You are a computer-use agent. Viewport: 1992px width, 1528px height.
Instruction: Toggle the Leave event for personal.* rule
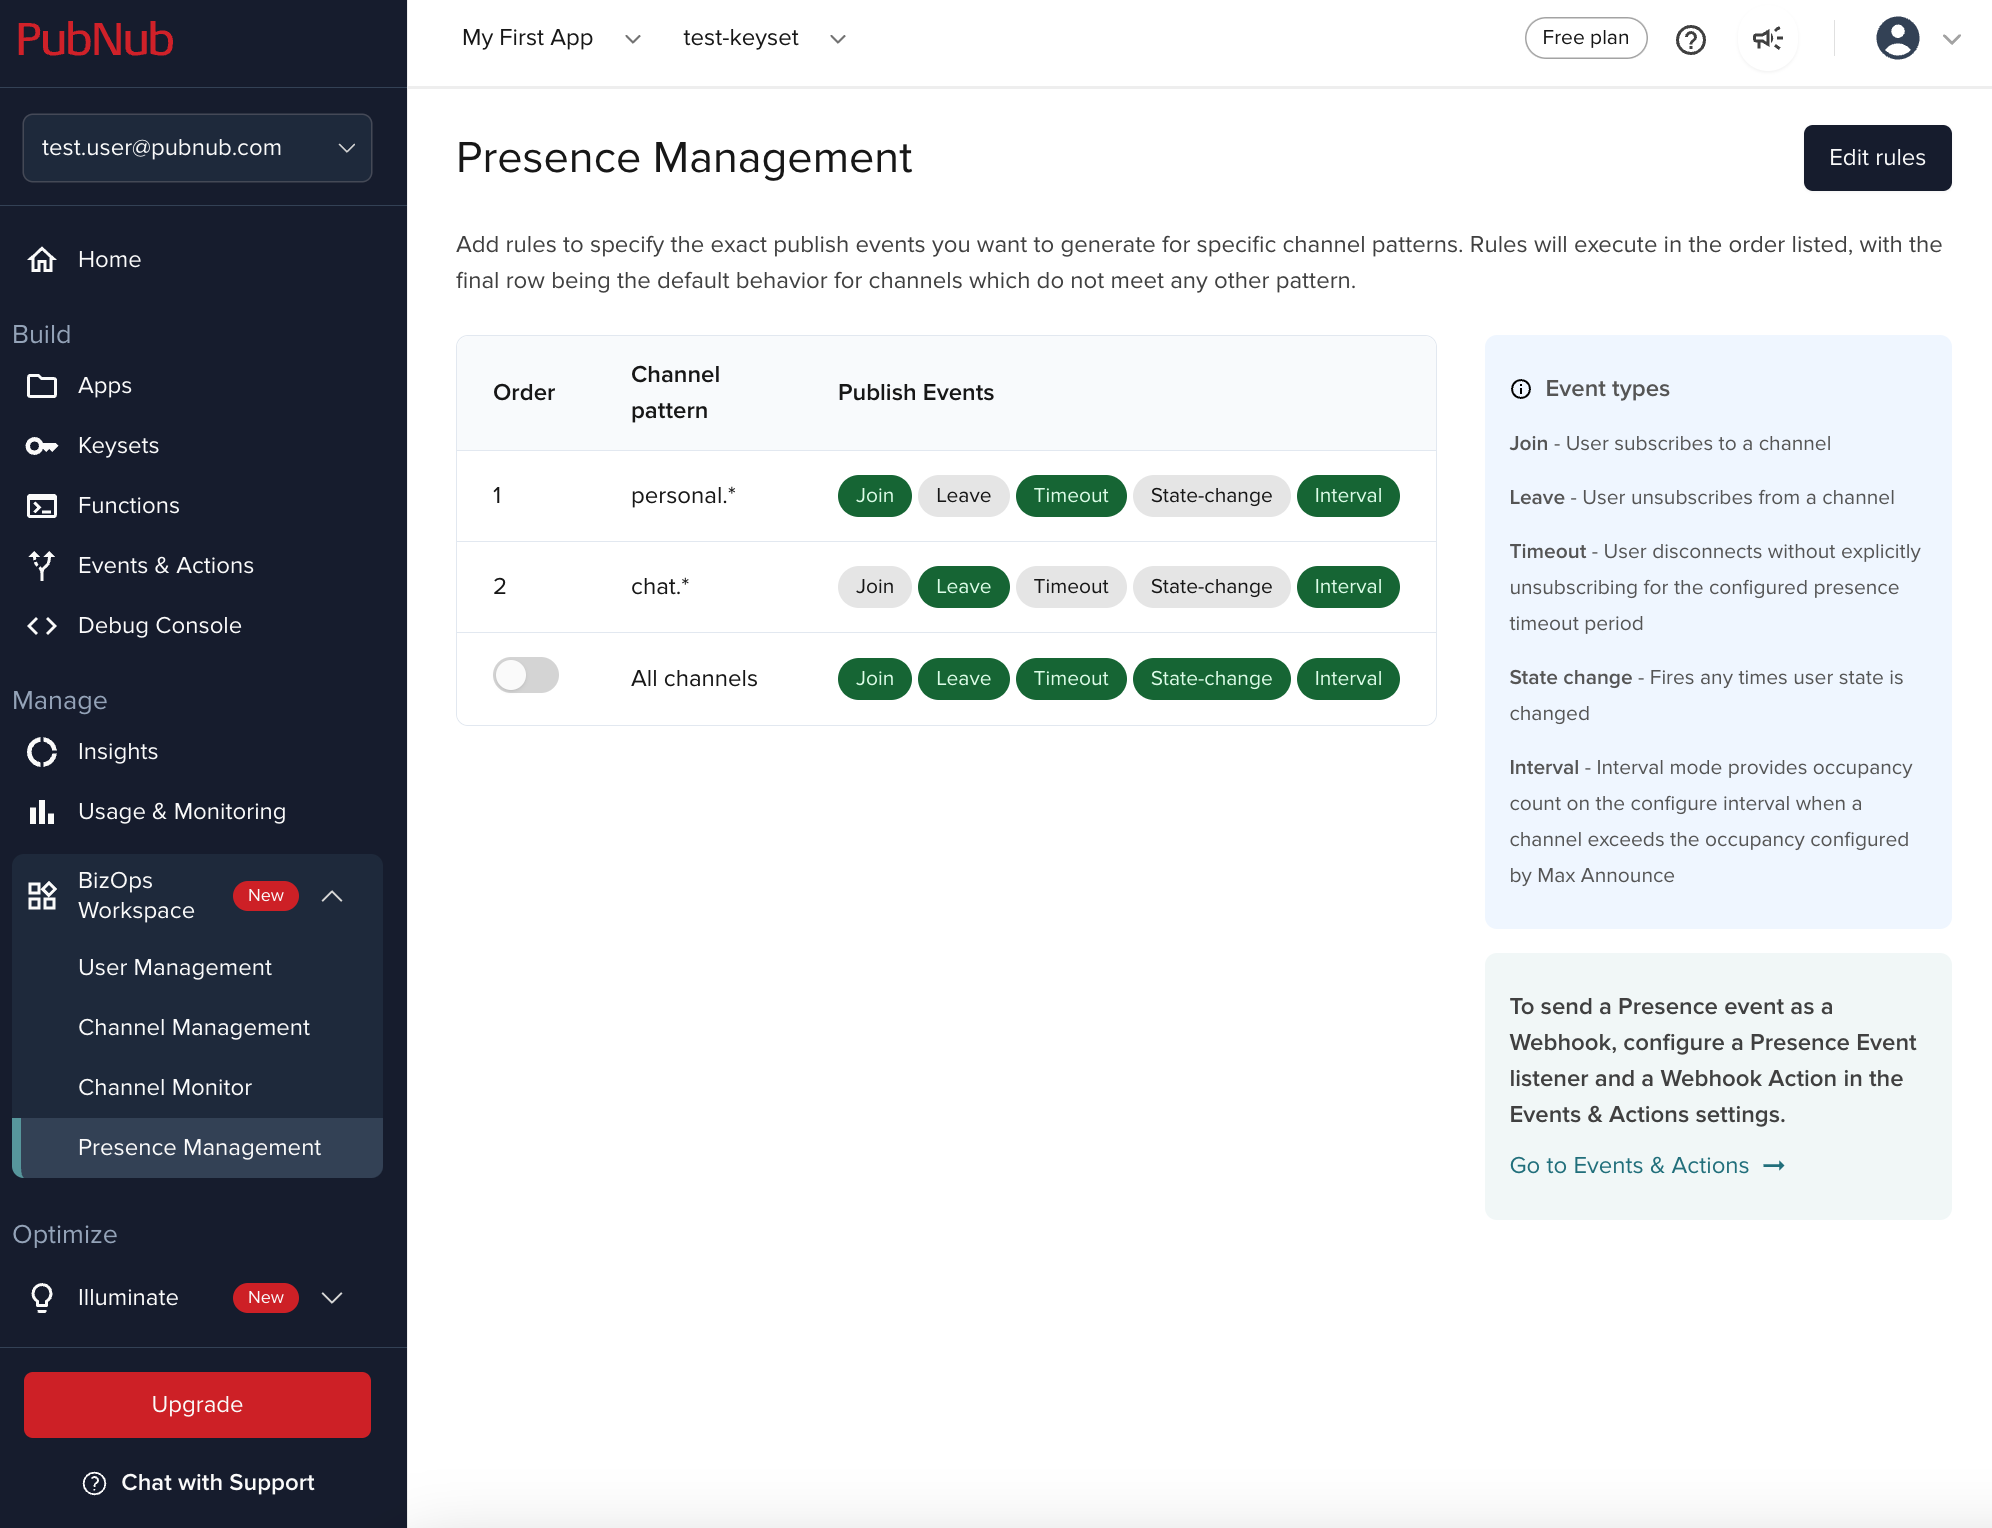coord(962,495)
